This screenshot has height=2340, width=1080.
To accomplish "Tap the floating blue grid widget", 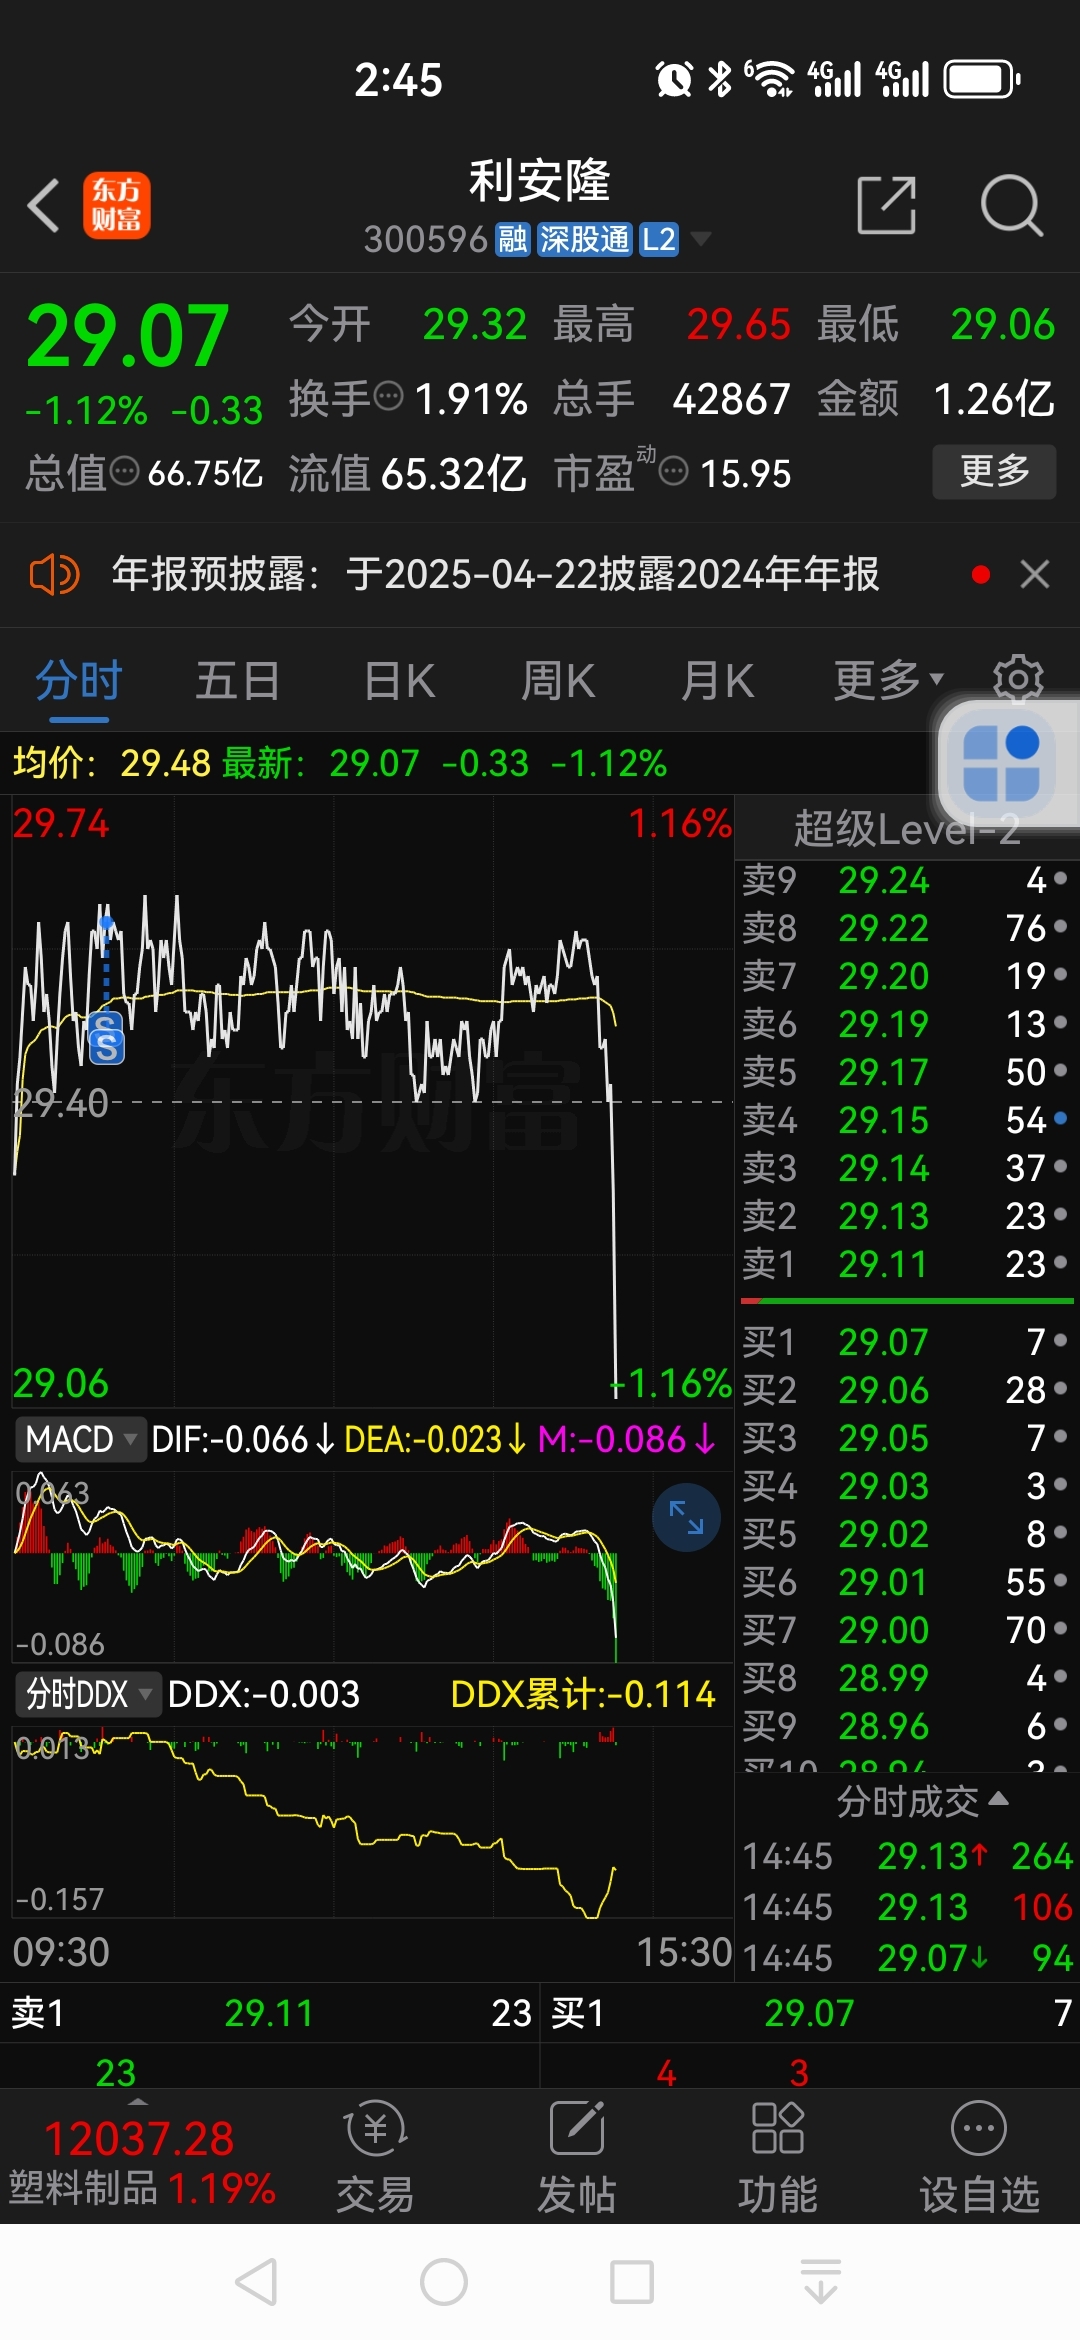I will pyautogui.click(x=1002, y=764).
